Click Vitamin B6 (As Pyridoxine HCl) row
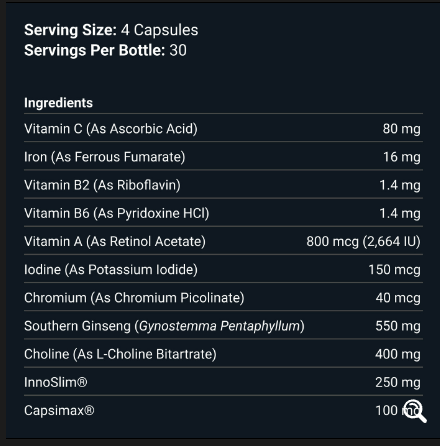 [223, 213]
